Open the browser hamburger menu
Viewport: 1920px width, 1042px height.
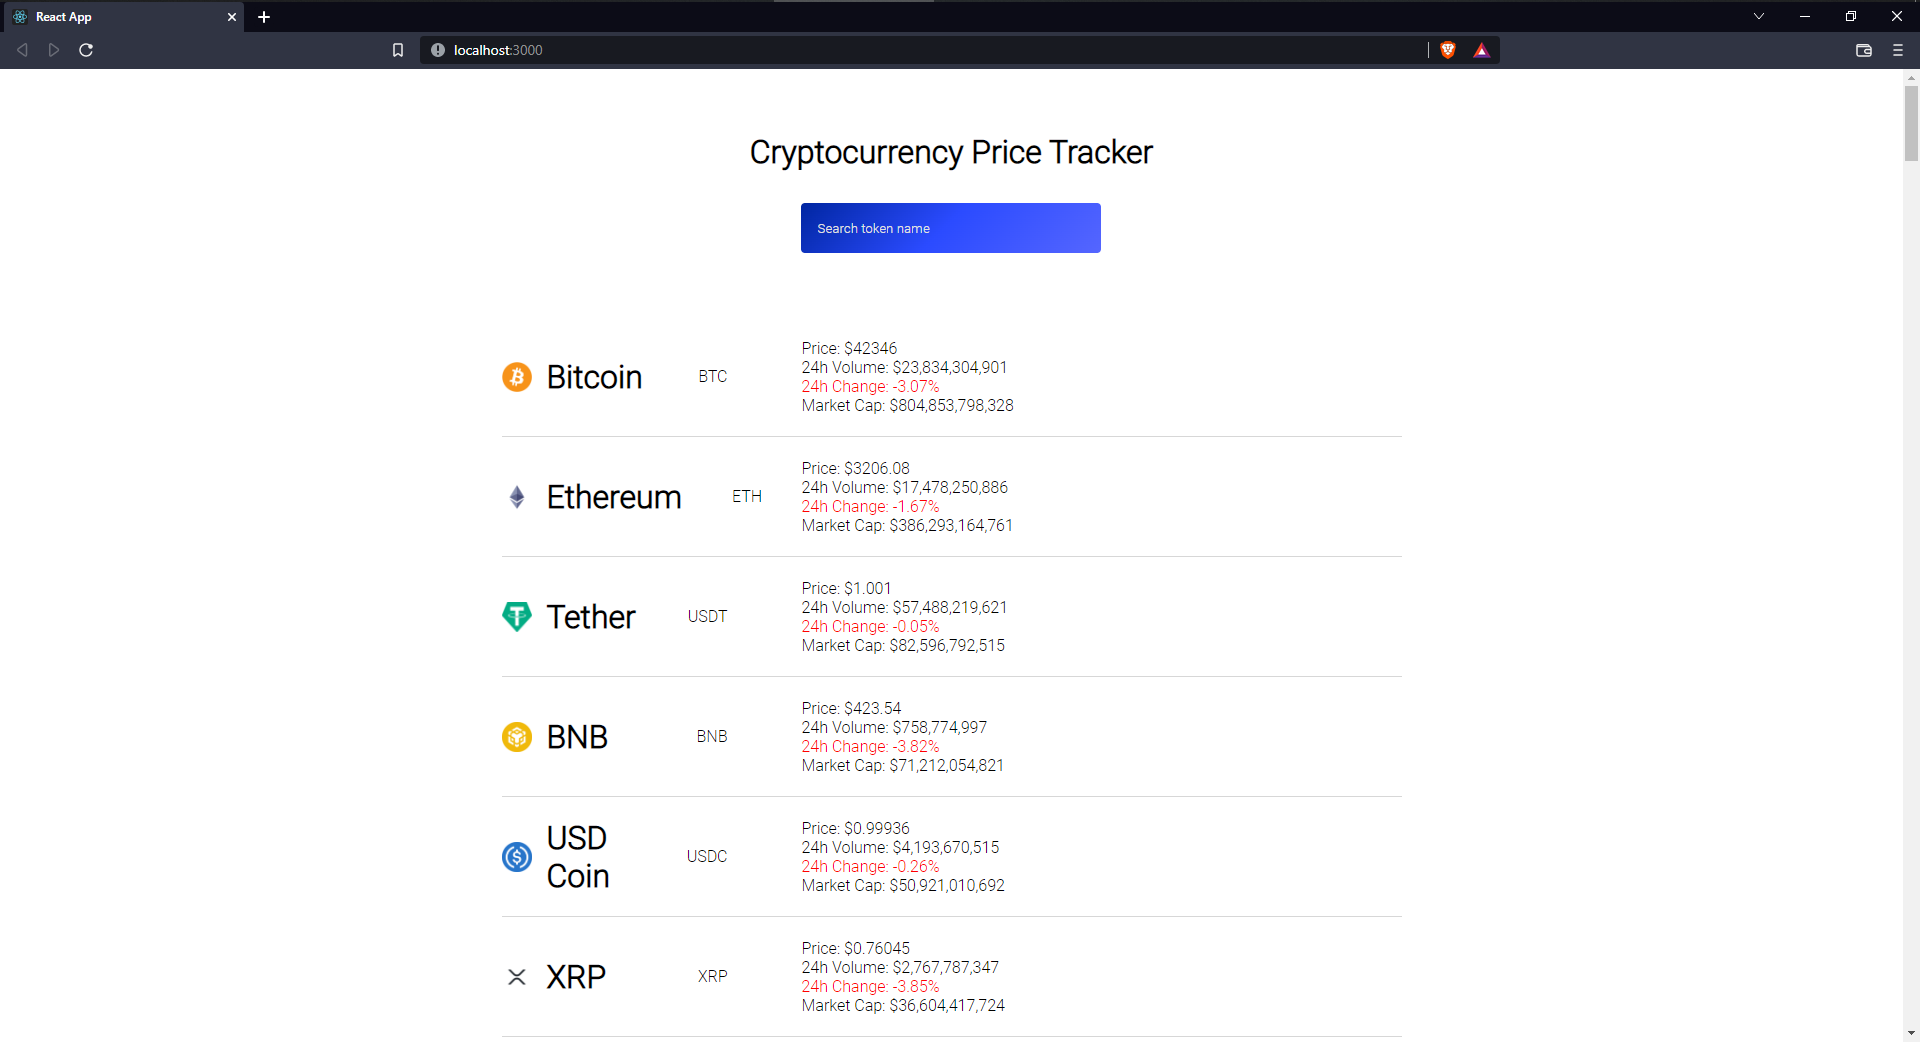(1898, 50)
